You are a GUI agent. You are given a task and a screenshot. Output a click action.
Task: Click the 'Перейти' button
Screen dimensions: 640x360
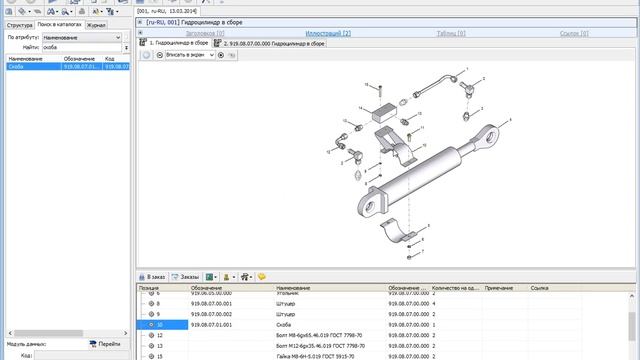[x=105, y=344]
